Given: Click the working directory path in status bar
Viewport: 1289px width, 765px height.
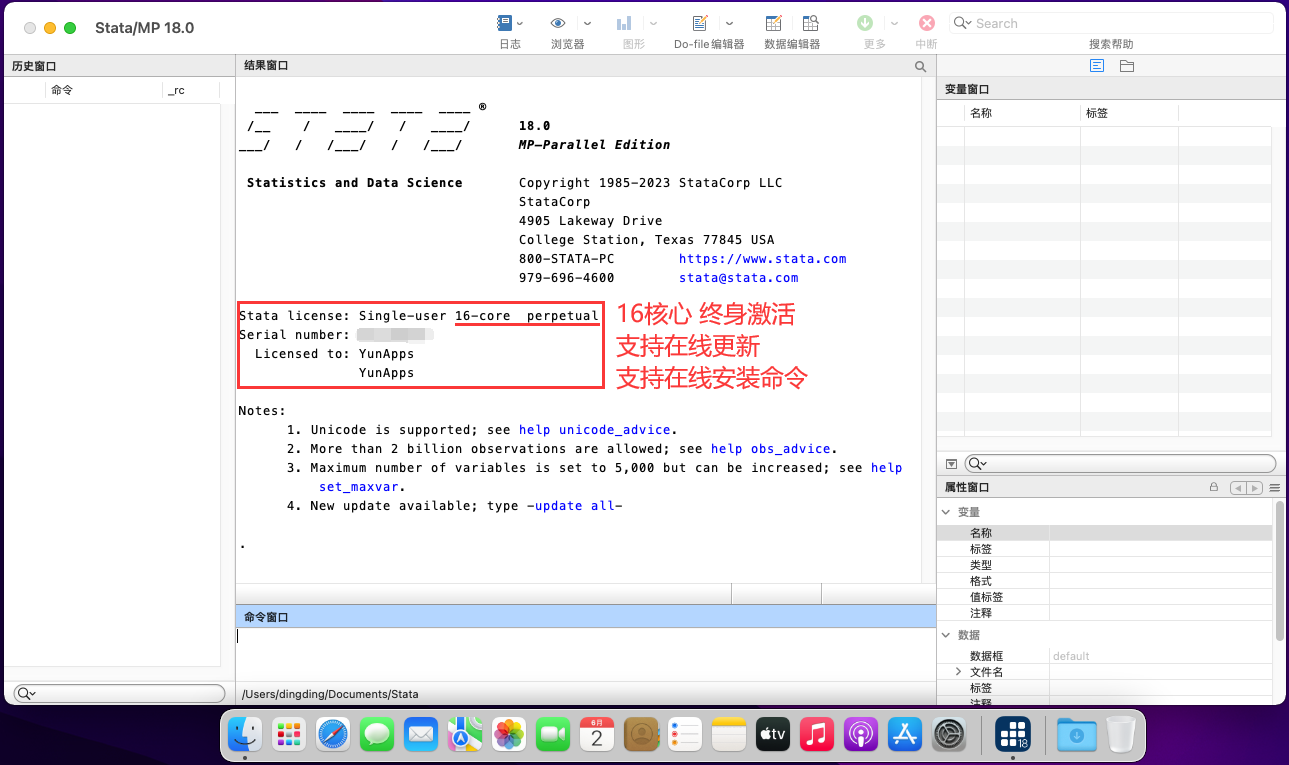Looking at the screenshot, I should pyautogui.click(x=330, y=694).
